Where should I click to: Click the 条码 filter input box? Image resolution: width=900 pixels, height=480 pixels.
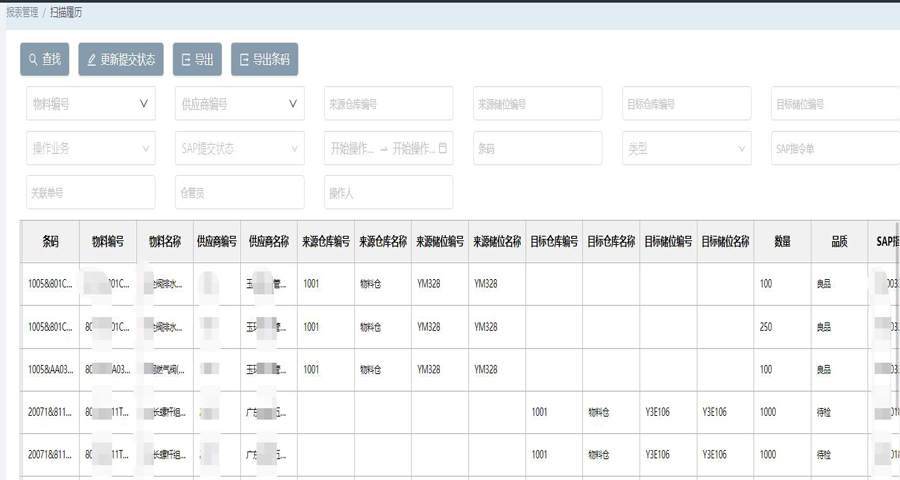537,148
